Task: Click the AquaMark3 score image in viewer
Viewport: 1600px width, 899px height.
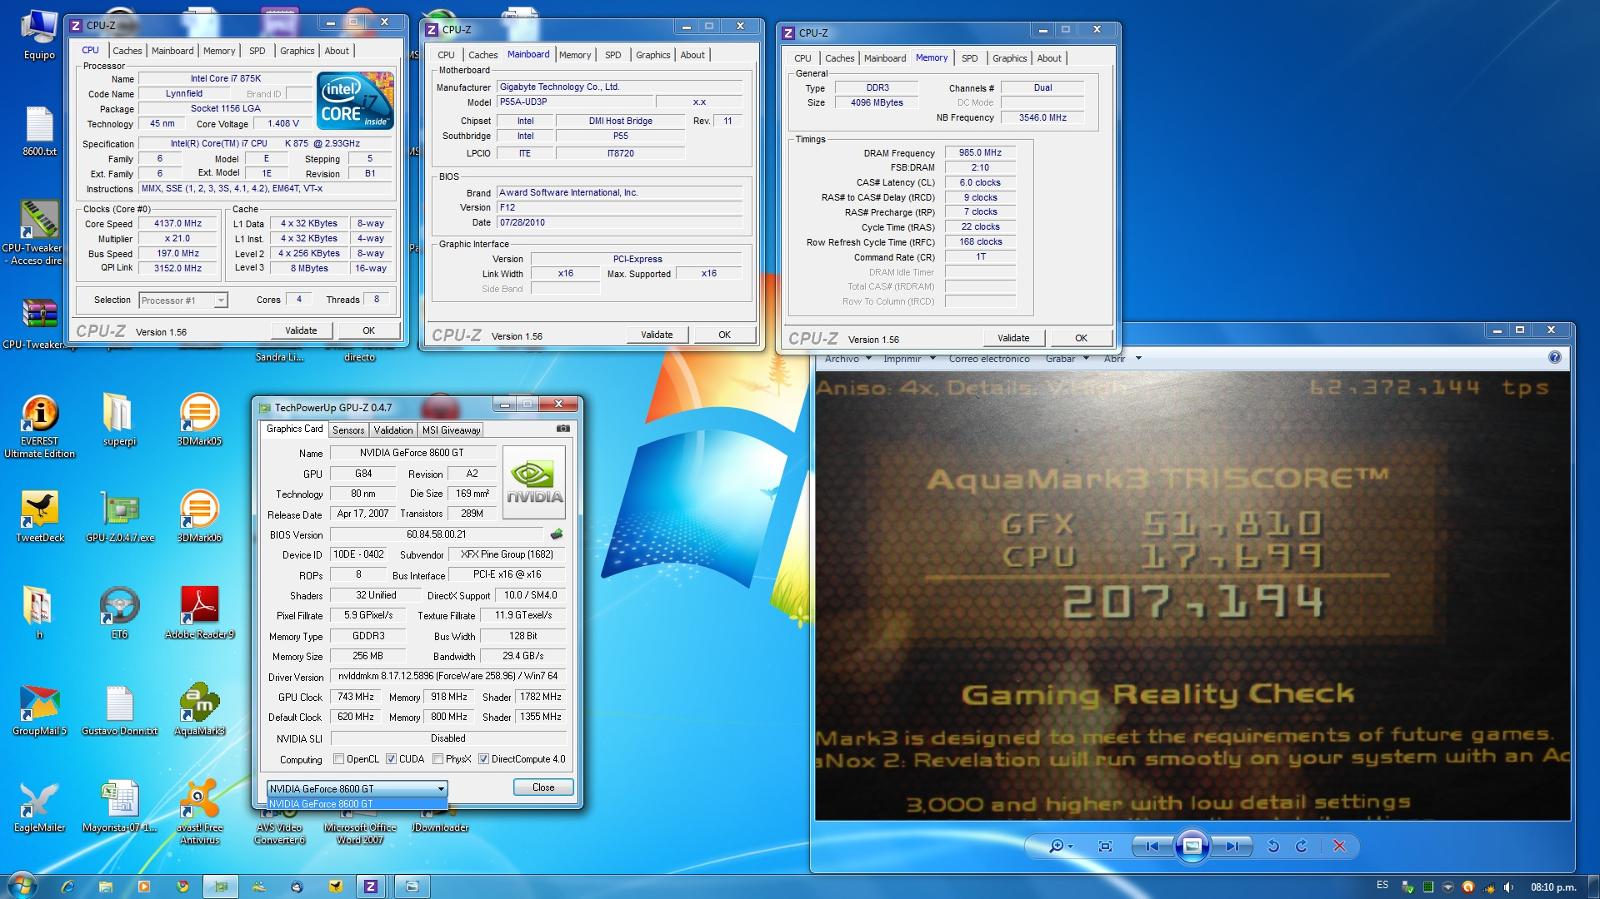Action: point(1192,596)
